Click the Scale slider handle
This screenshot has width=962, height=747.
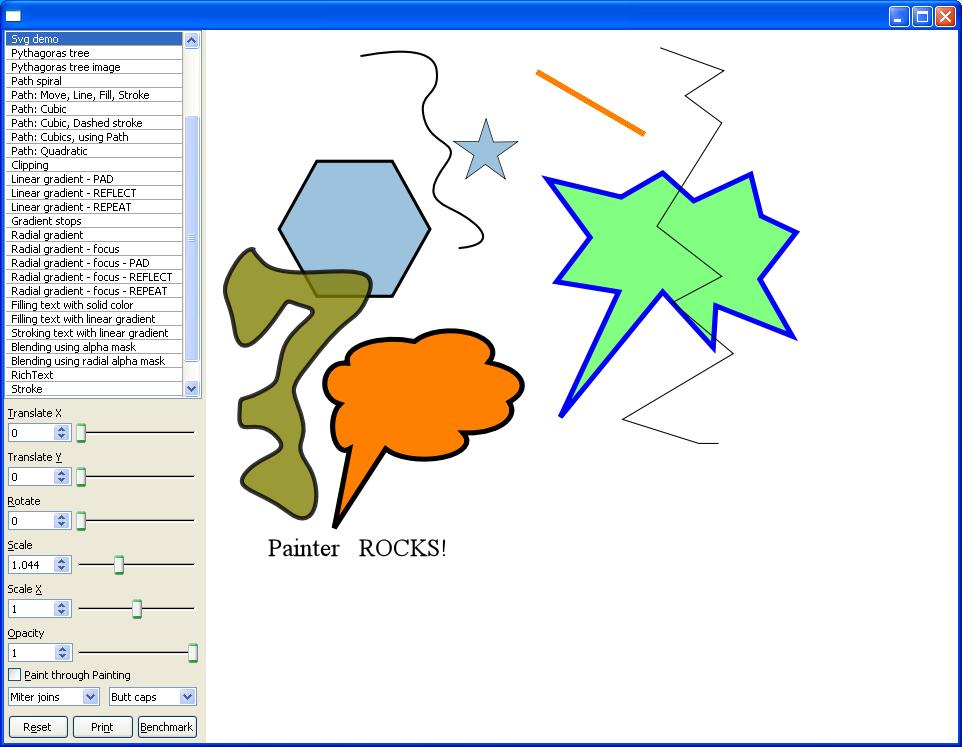pos(119,565)
